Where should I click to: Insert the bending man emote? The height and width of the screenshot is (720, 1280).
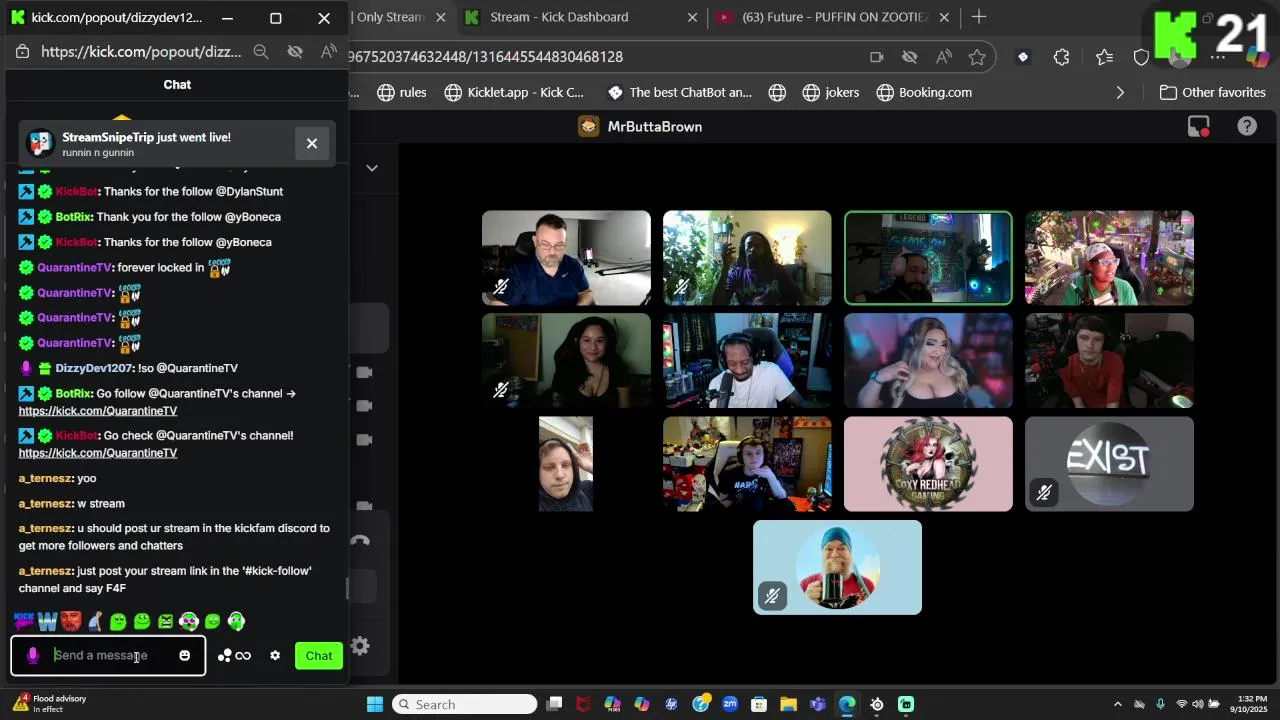95,621
